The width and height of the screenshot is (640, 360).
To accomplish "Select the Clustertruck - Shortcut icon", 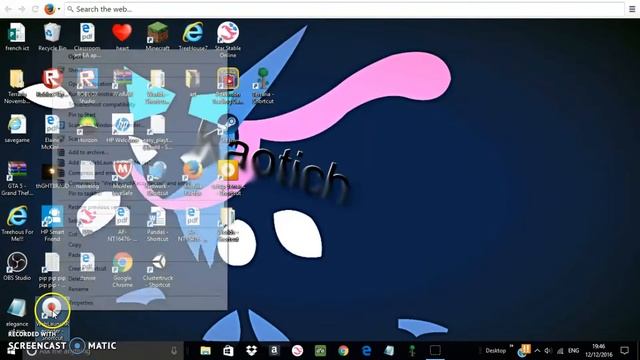I will pos(158,270).
